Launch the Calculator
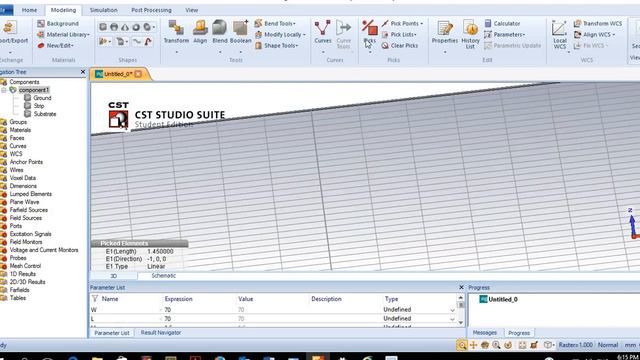 [502, 24]
